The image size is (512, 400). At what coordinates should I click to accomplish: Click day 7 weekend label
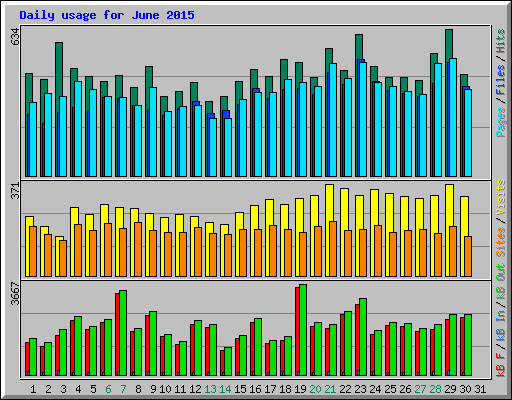(123, 389)
